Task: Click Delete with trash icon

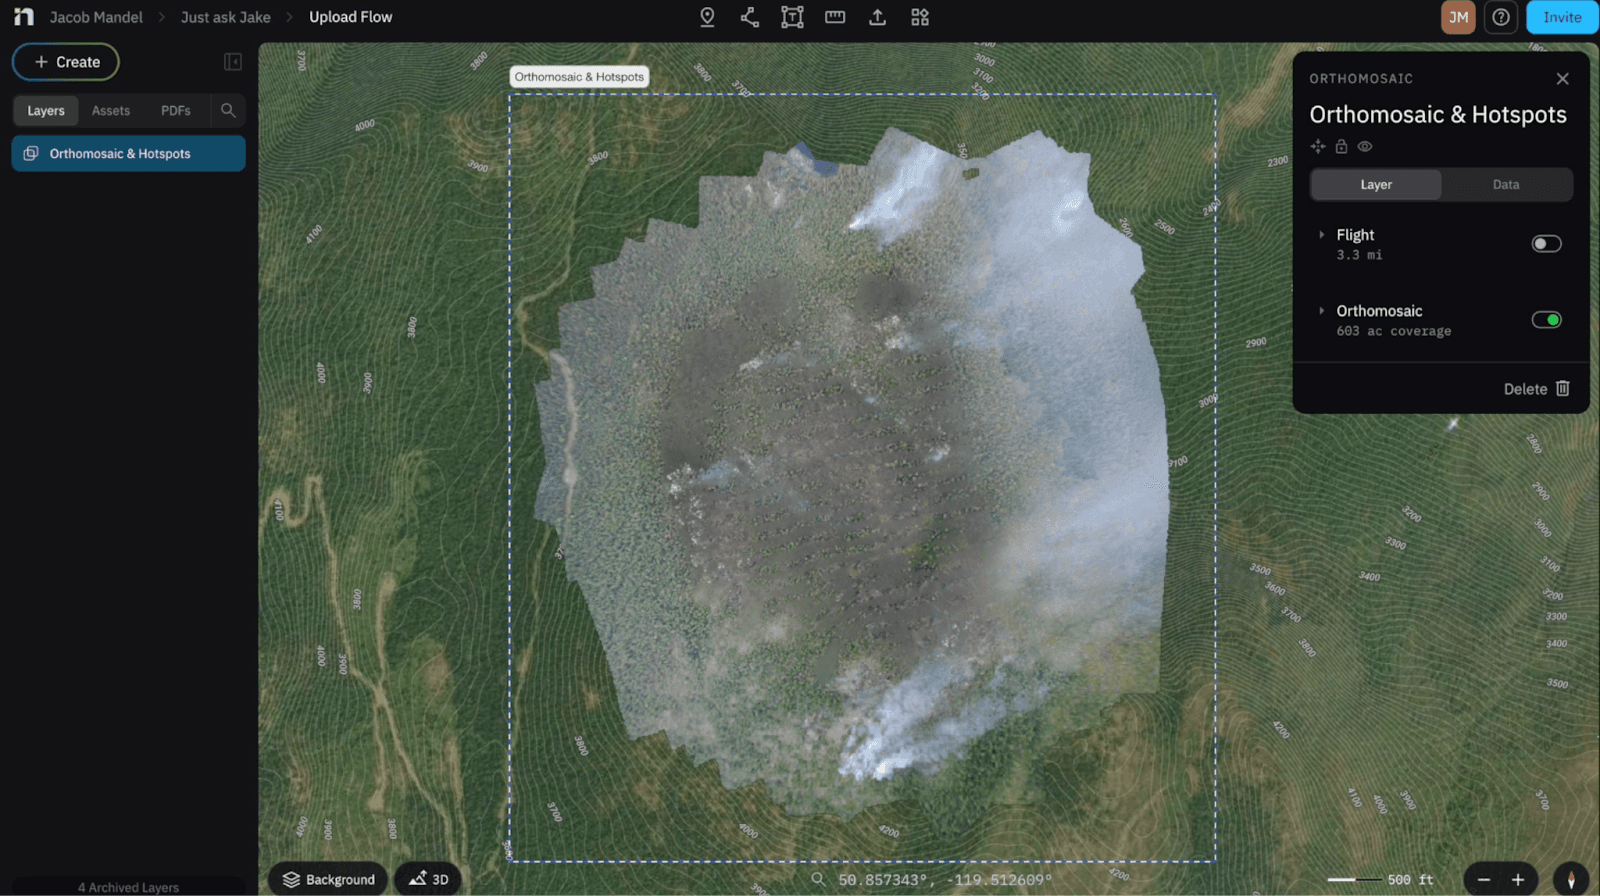Action: [x=1537, y=389]
